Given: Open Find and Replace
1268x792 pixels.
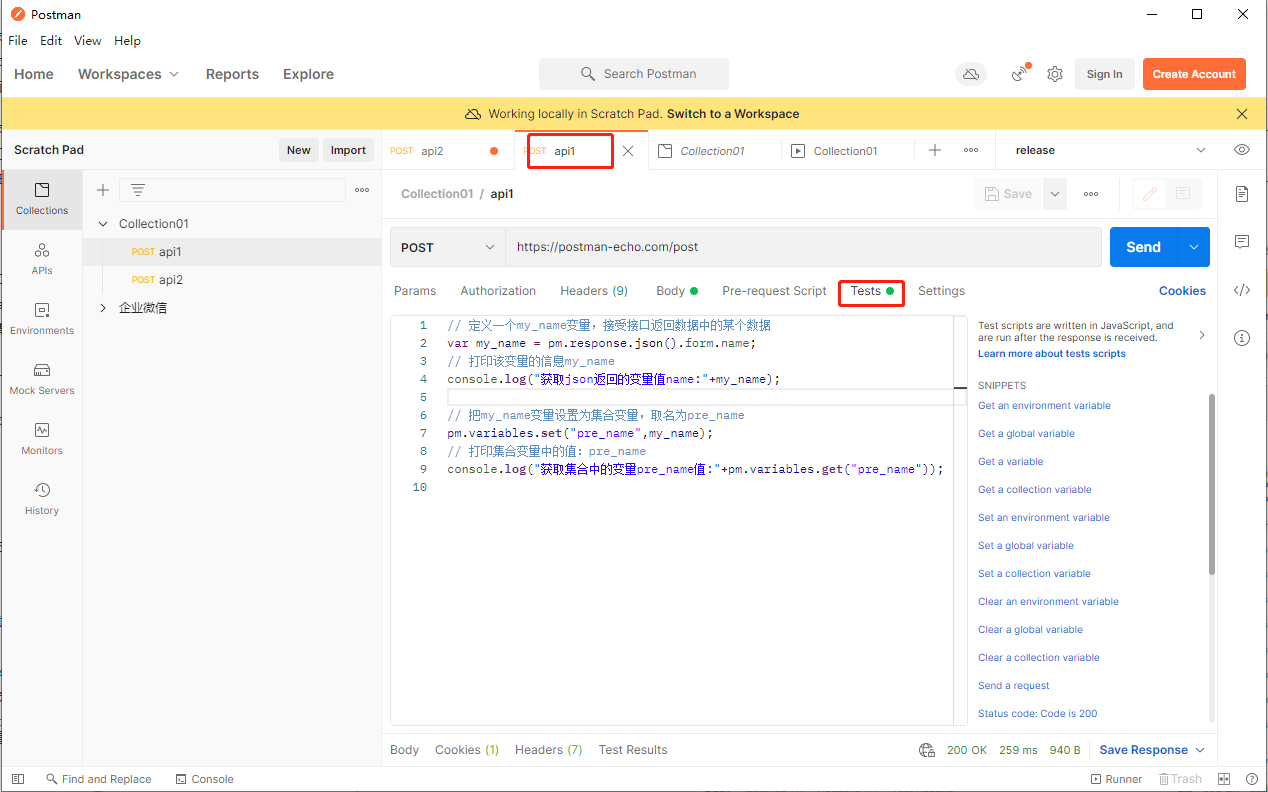Looking at the screenshot, I should click(x=98, y=779).
